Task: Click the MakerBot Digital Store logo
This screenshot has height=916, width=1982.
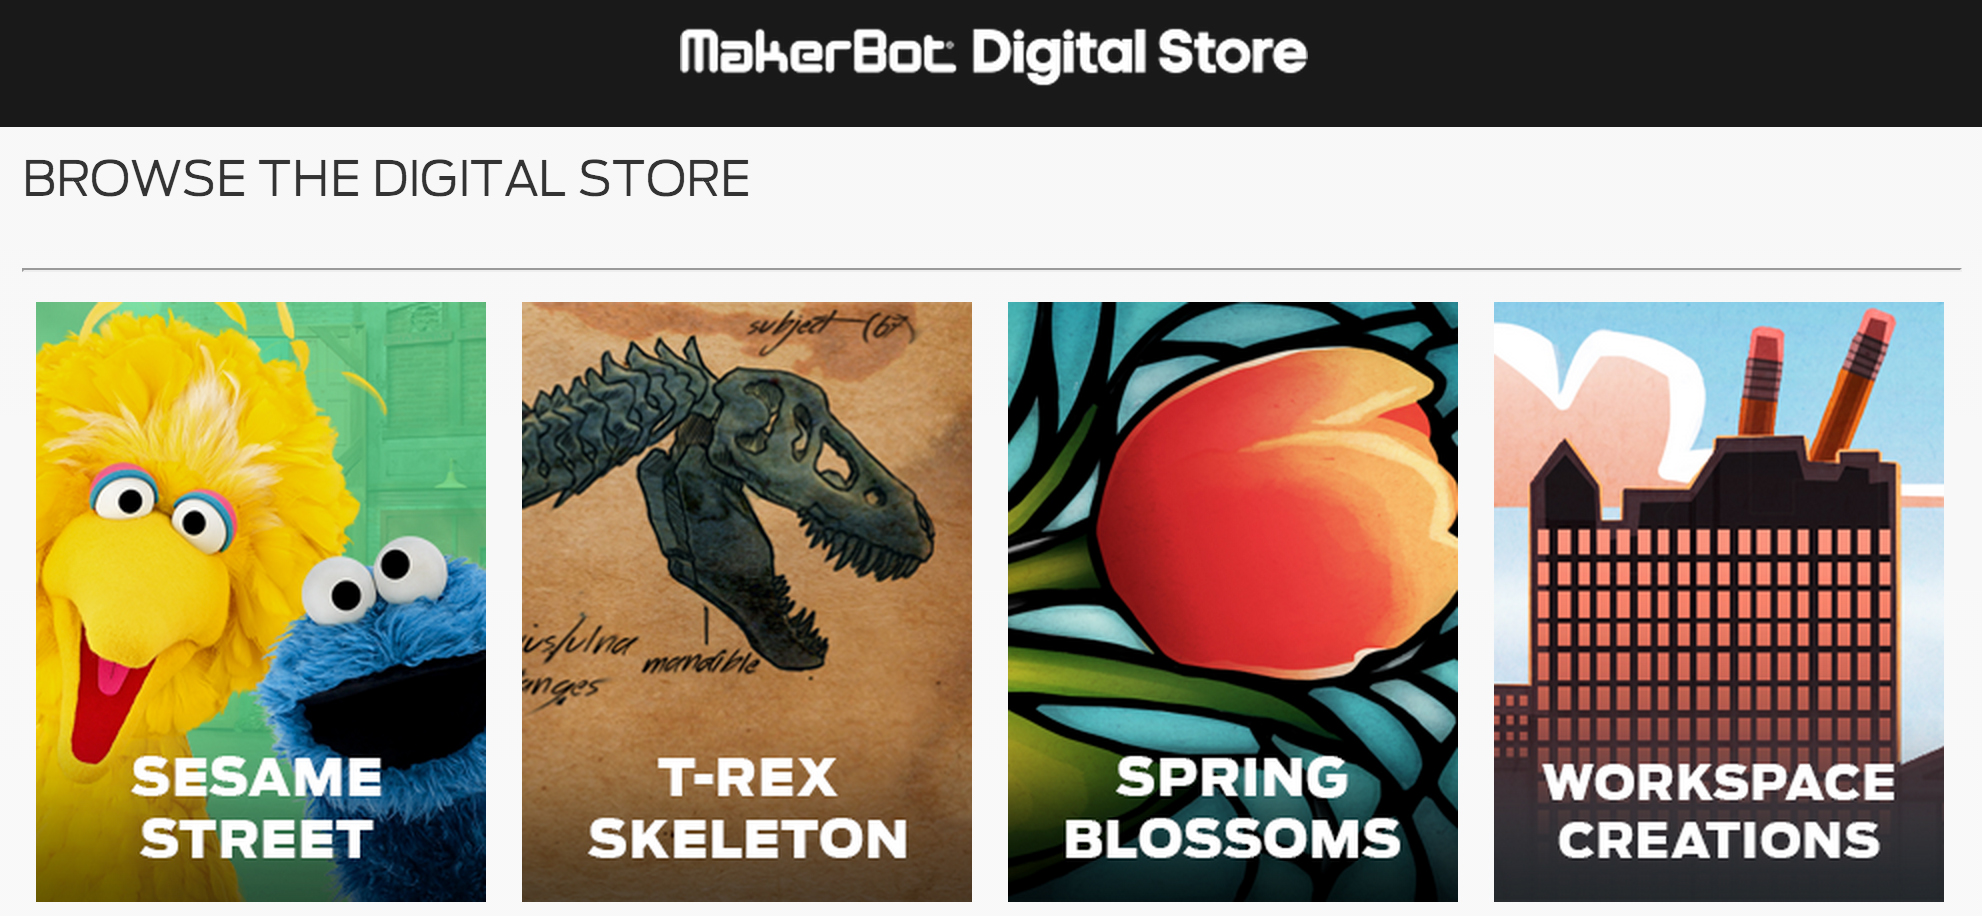Action: tap(993, 55)
